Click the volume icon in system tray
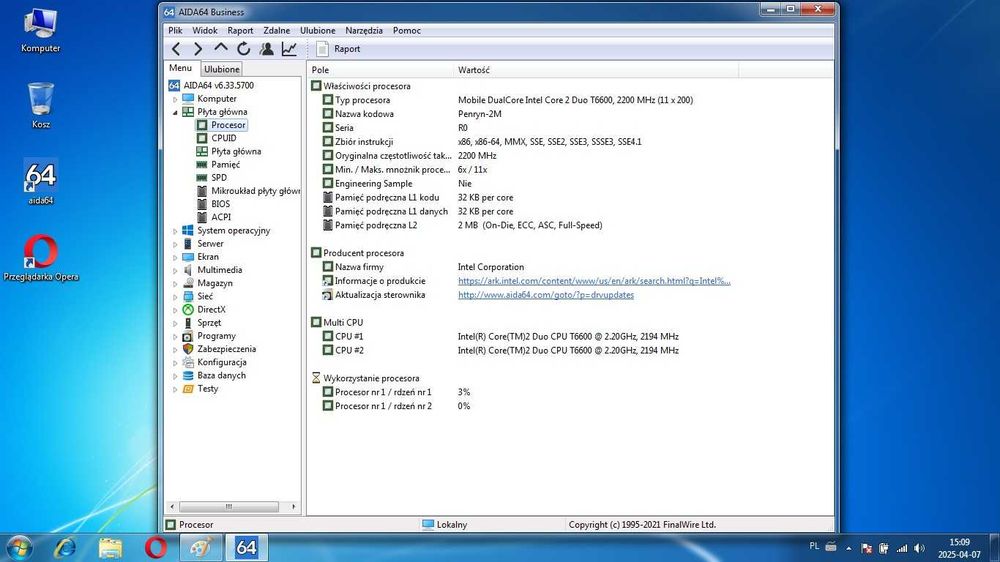 pos(919,548)
